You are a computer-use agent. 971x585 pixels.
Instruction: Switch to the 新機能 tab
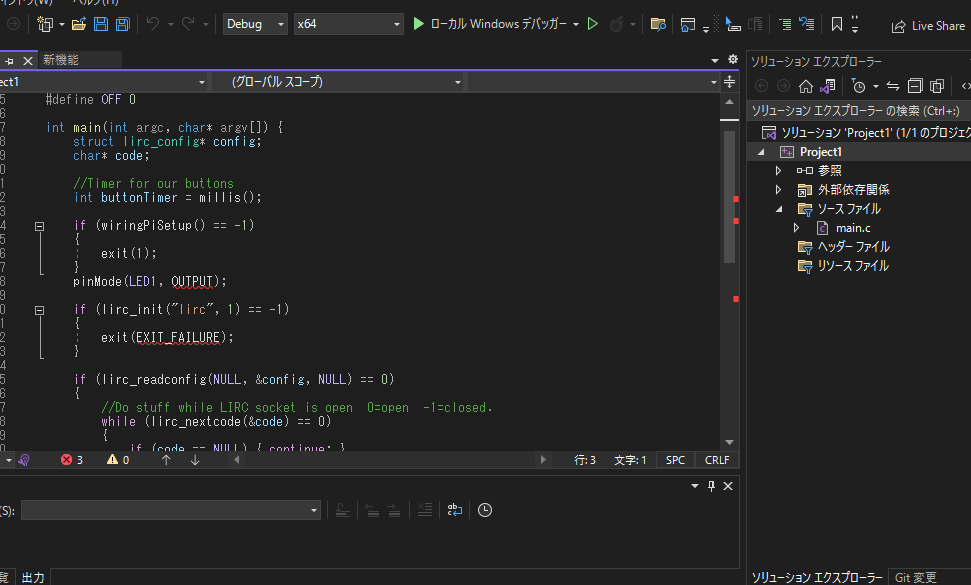[x=61, y=60]
